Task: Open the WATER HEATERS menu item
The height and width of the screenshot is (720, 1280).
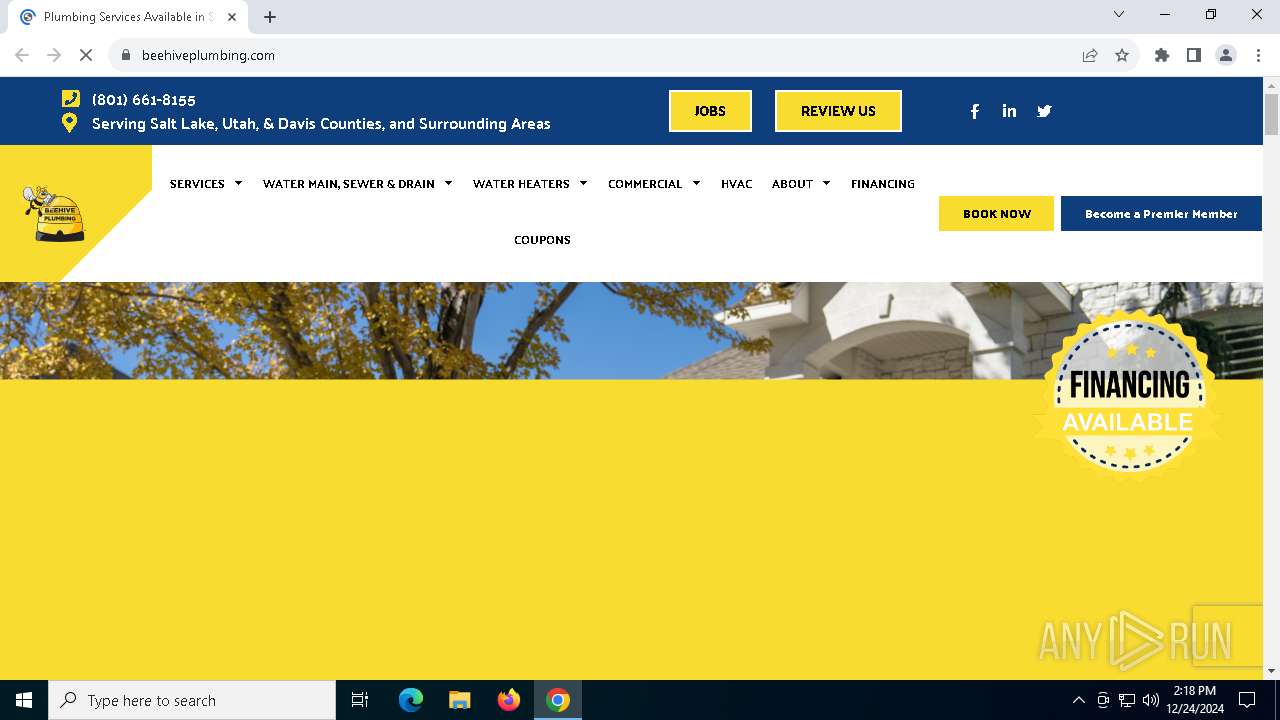Action: point(521,184)
